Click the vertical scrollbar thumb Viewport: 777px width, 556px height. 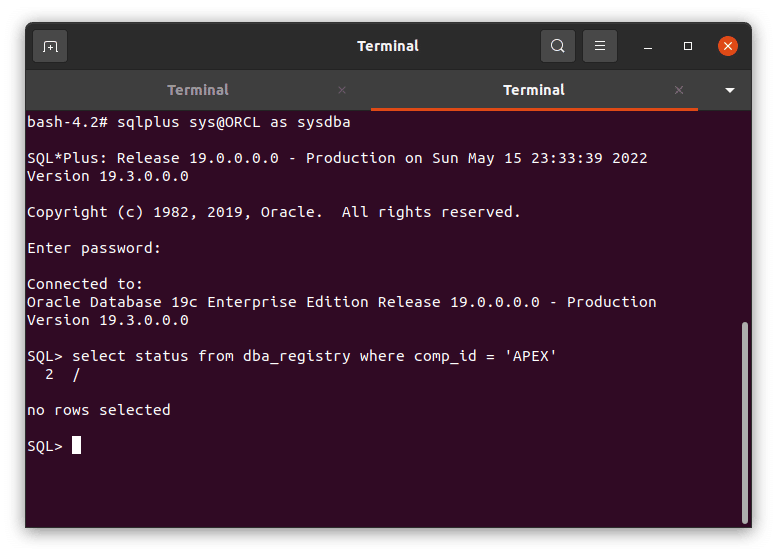pyautogui.click(x=744, y=420)
